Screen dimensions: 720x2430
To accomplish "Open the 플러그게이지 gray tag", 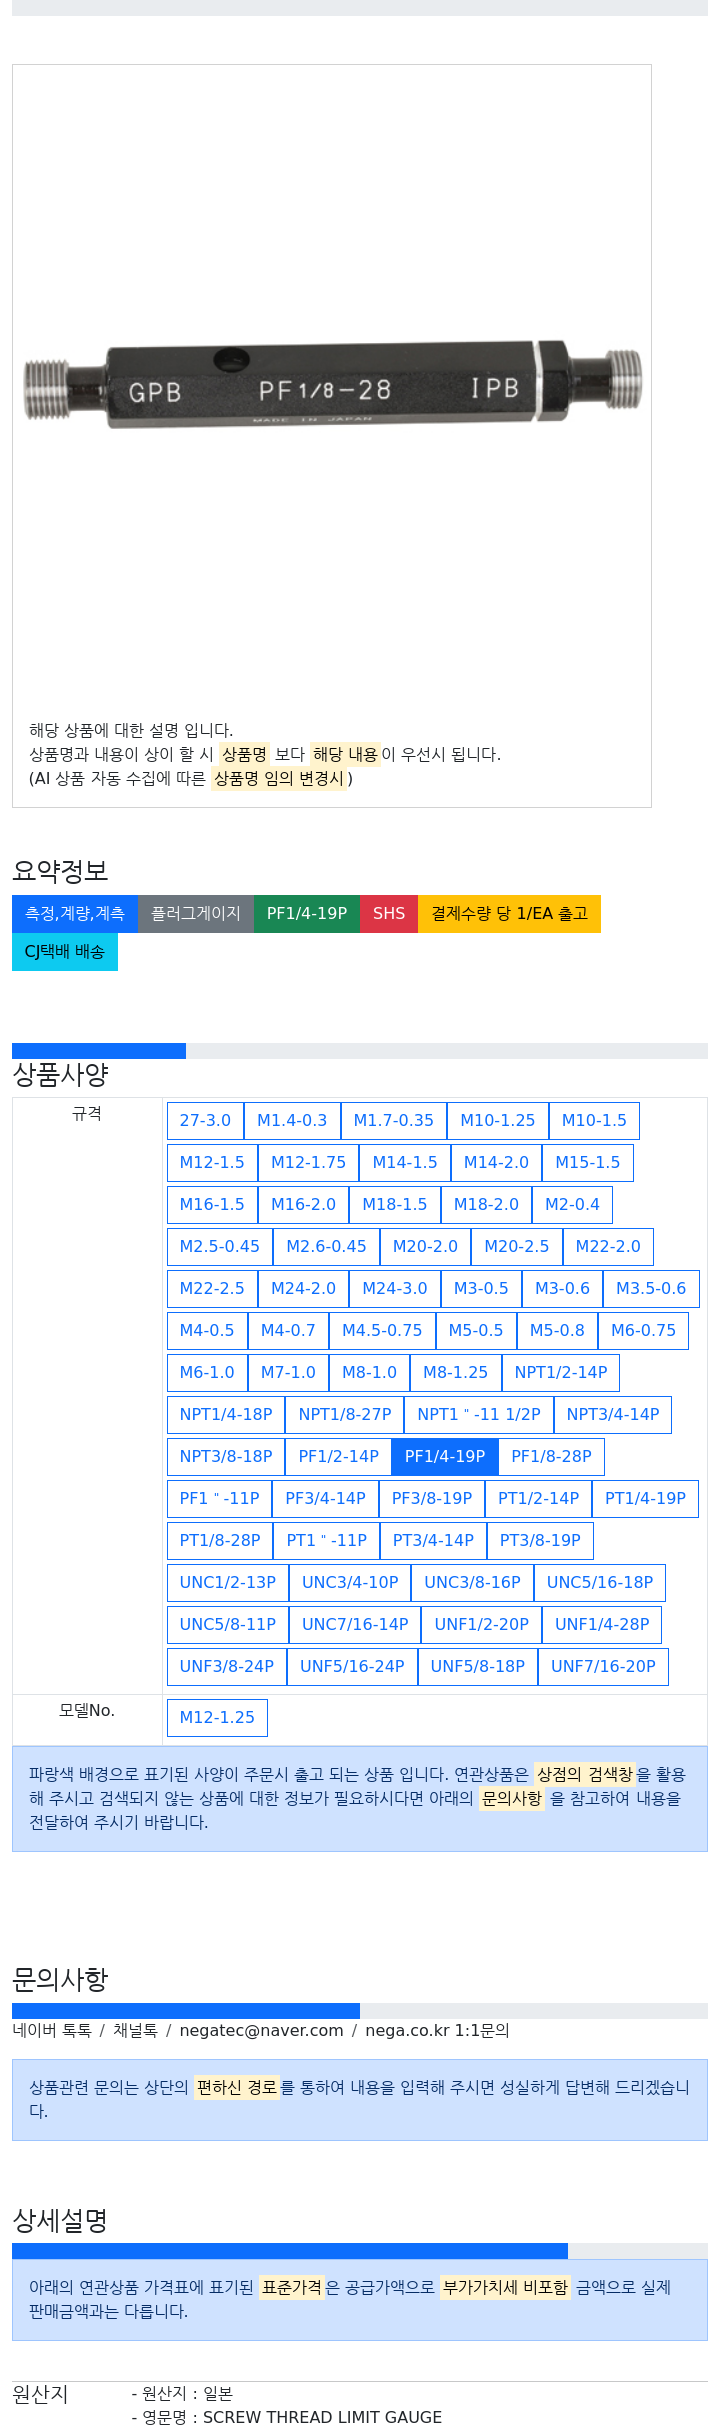I will tap(196, 913).
